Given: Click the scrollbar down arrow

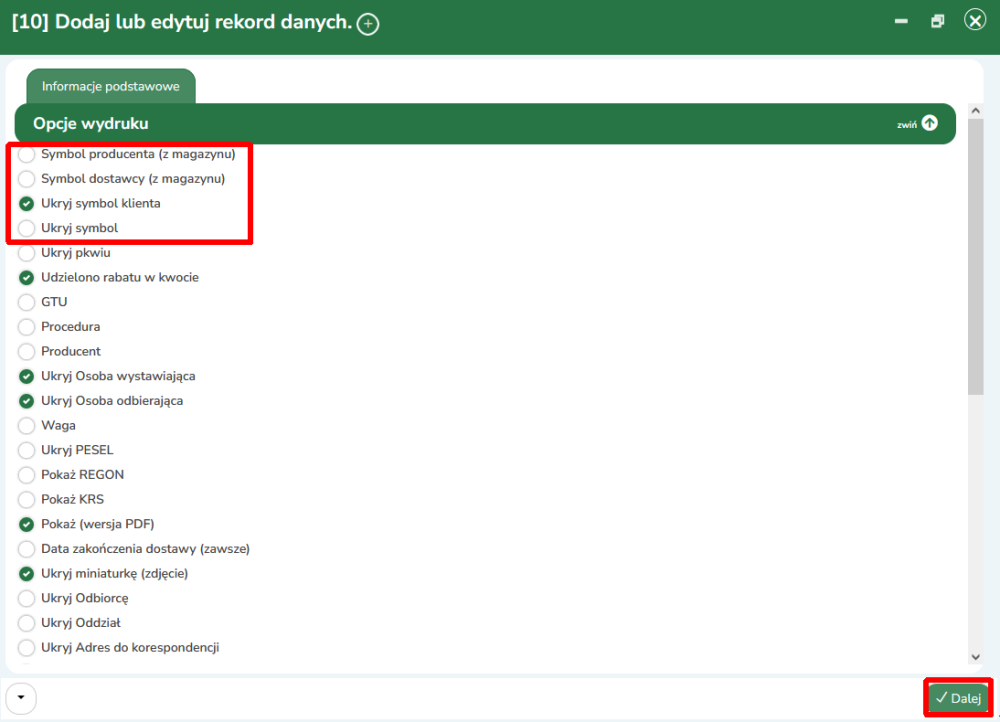Looking at the screenshot, I should tap(976, 657).
